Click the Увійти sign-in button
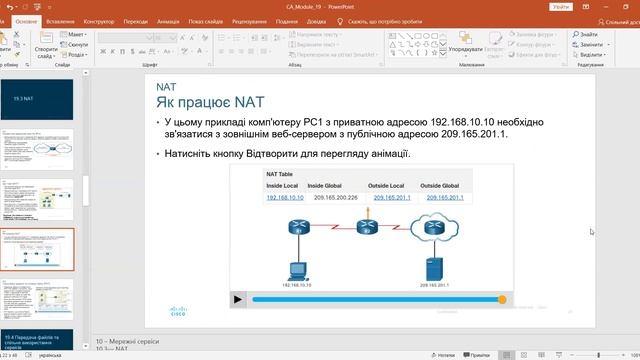This screenshot has width=640, height=360. 561,7
